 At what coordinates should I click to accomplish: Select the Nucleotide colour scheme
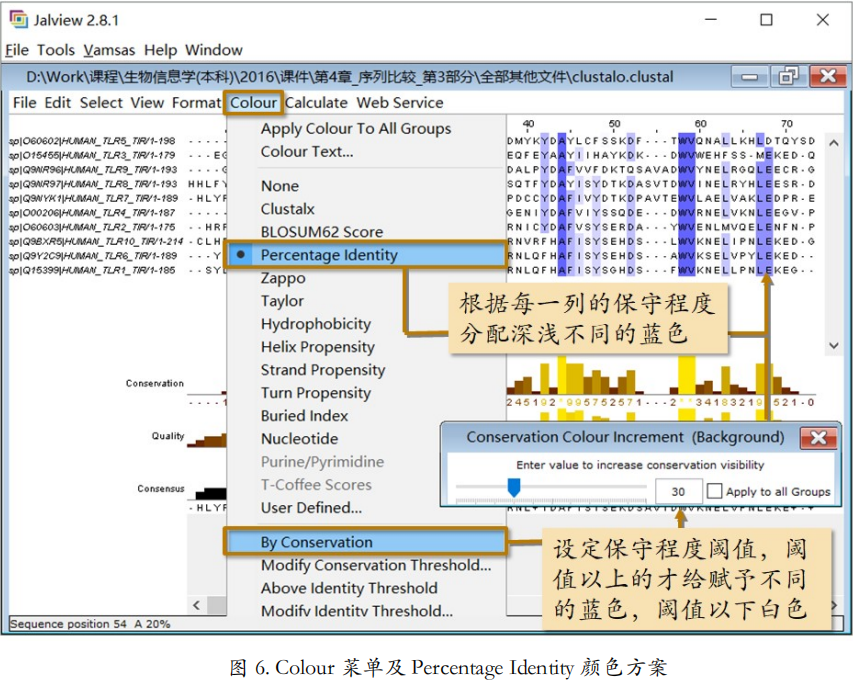[x=299, y=439]
